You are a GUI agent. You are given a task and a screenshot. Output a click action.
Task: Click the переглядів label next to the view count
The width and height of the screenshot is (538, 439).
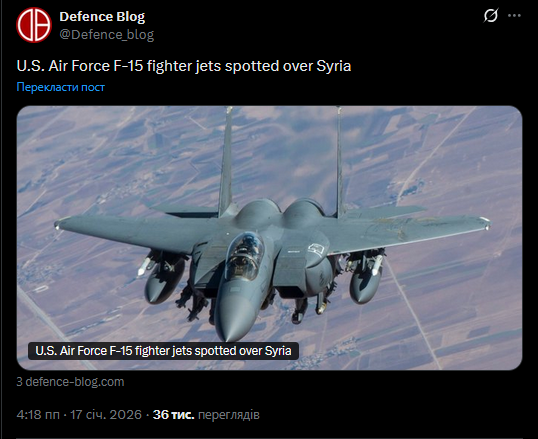pyautogui.click(x=229, y=415)
